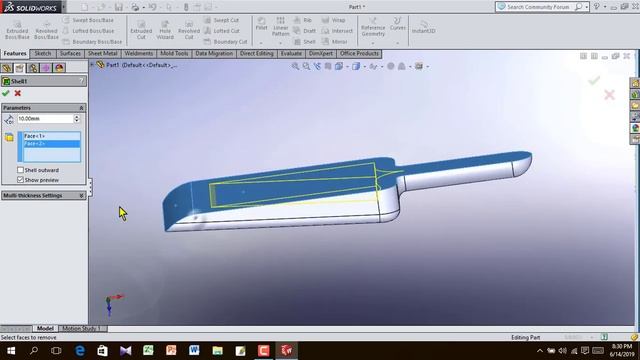Click the Revolved Boss/Base tool
Viewport: 640px width, 360px height.
coord(46,30)
